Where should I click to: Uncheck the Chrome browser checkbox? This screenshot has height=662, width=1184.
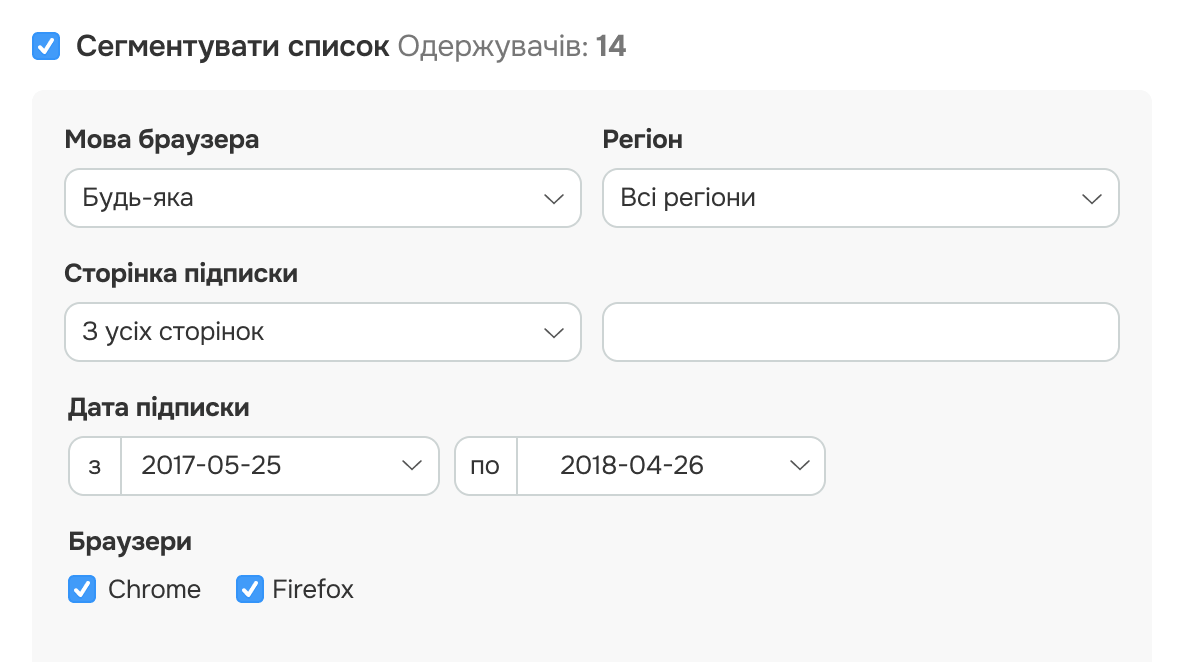coord(82,590)
